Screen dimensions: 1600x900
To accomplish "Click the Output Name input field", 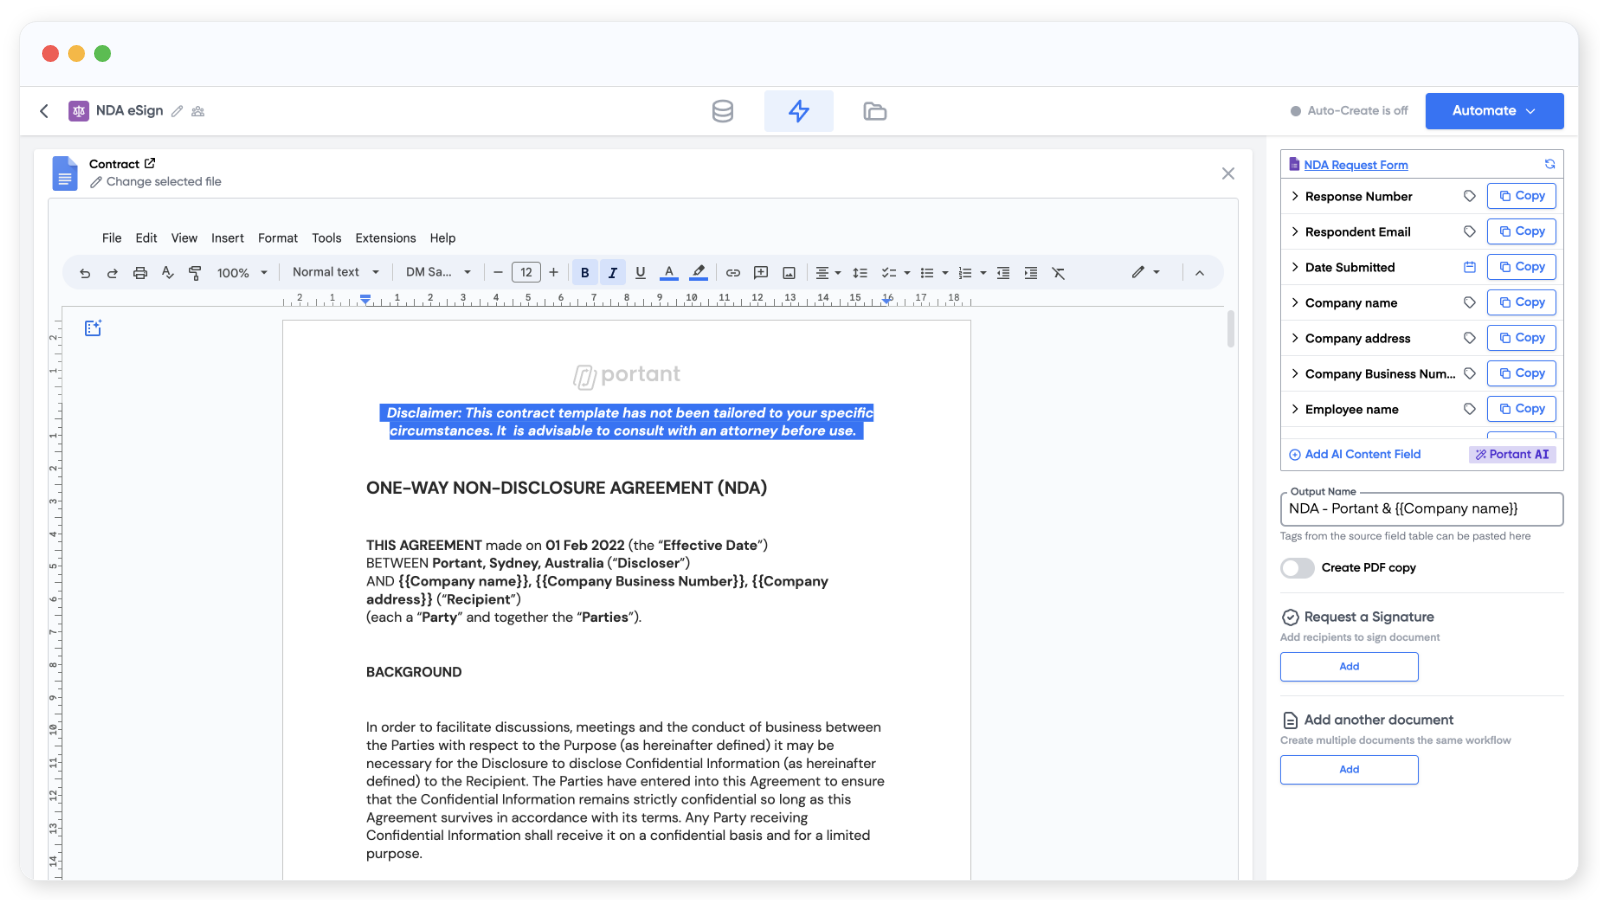I will click(x=1420, y=509).
